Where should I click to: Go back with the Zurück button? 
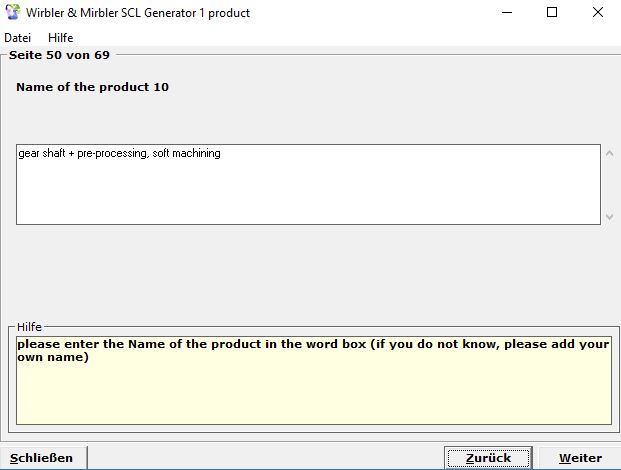[x=488, y=458]
